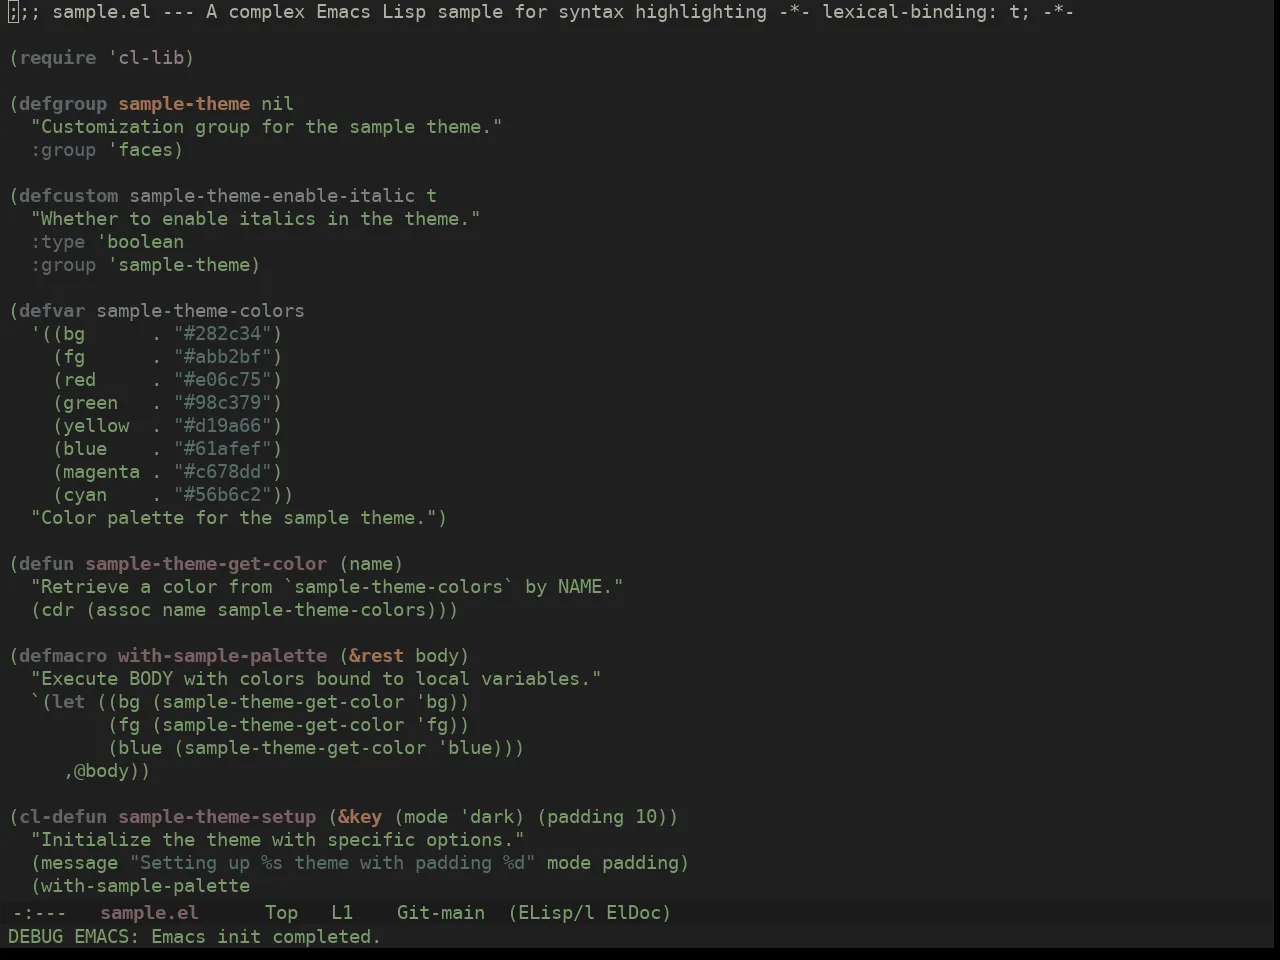Click the color string "#e06c75"

pos(223,379)
